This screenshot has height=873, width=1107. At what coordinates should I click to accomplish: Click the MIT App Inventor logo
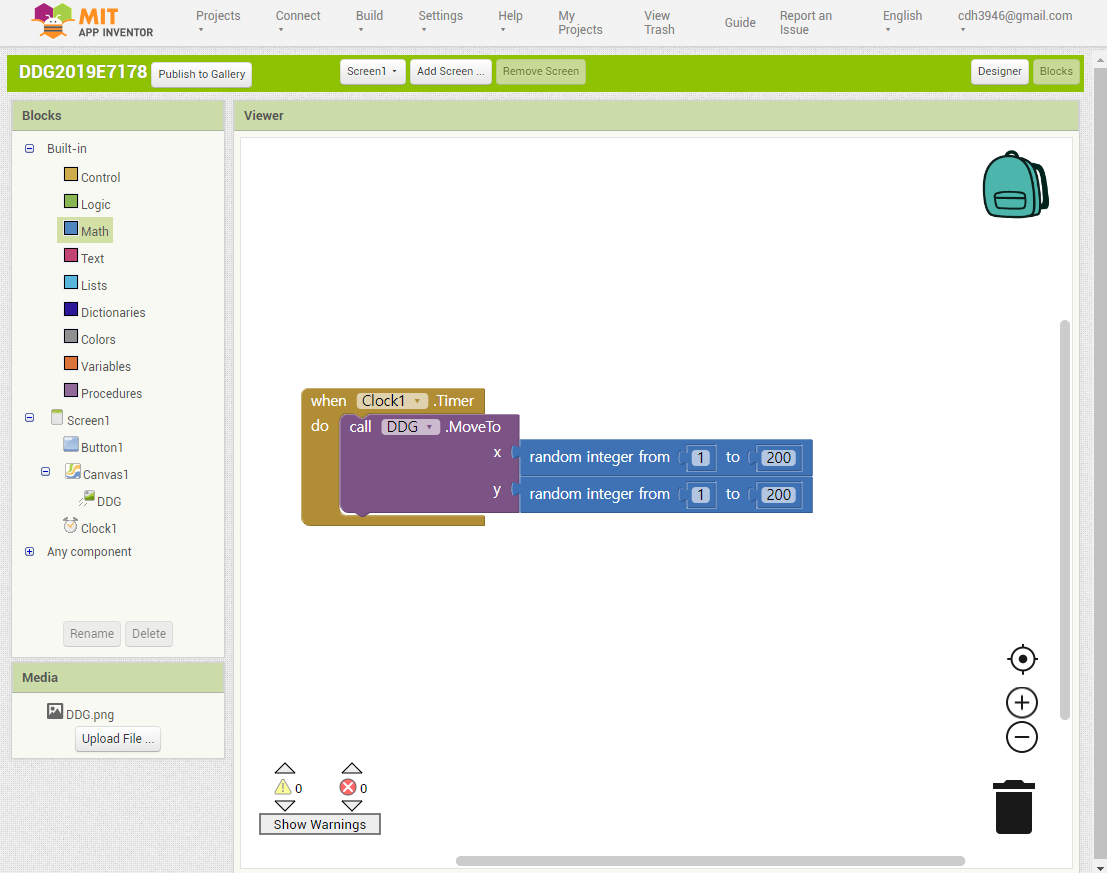click(92, 21)
